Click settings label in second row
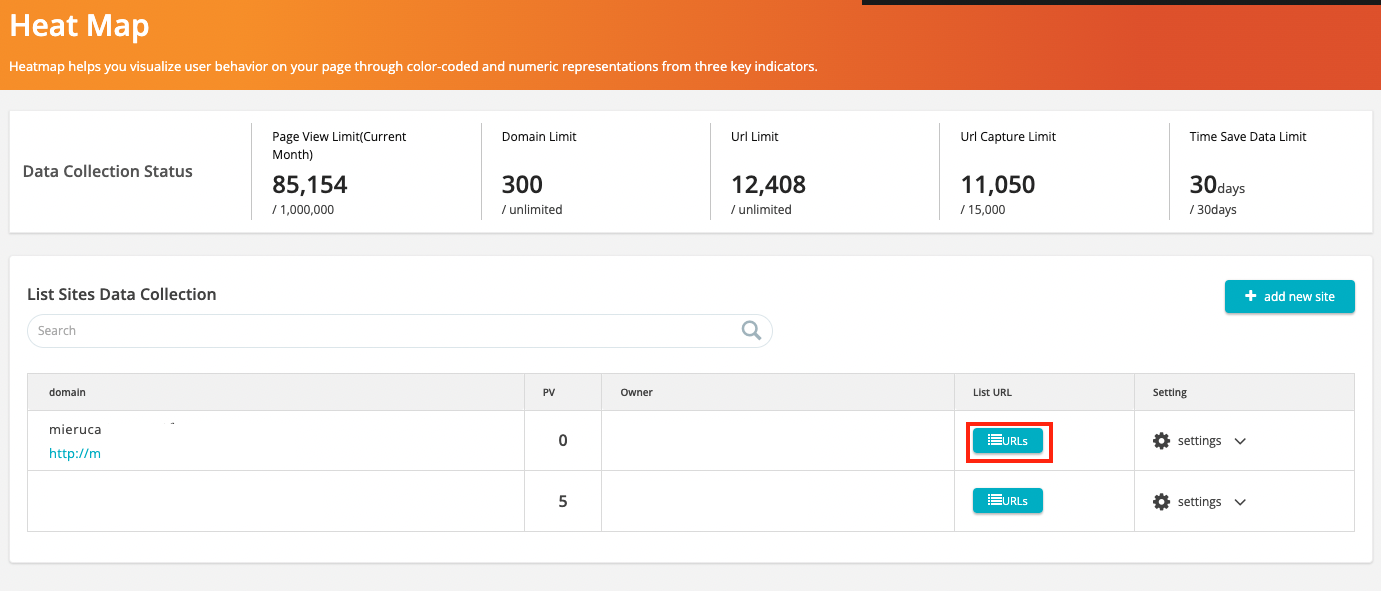1381x591 pixels. click(1199, 502)
